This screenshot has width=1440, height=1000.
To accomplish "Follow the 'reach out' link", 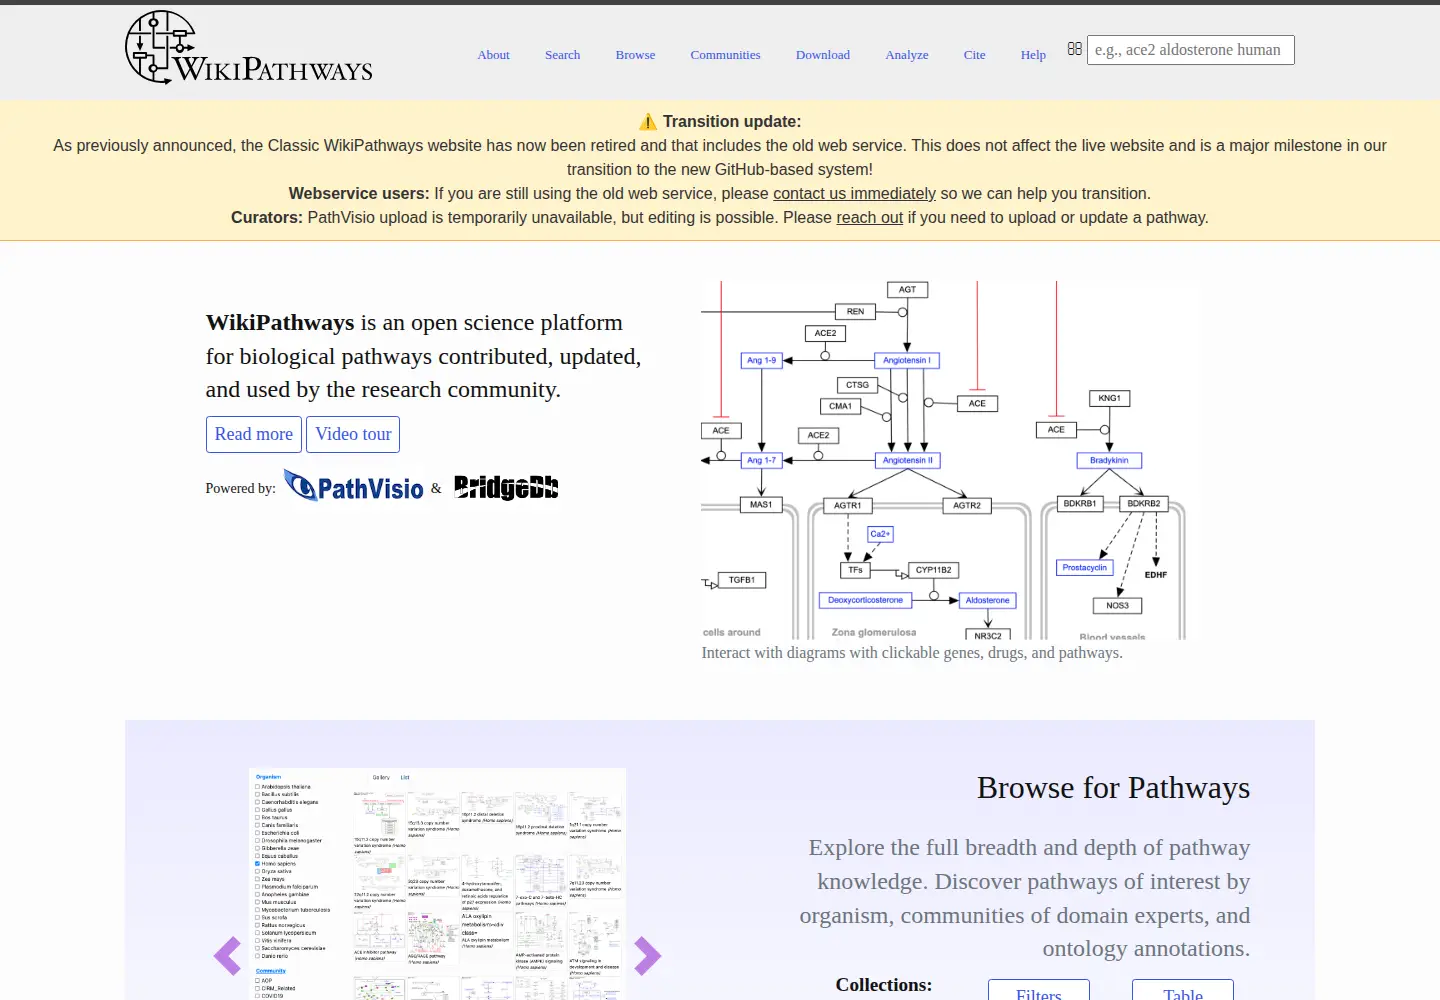I will (869, 217).
